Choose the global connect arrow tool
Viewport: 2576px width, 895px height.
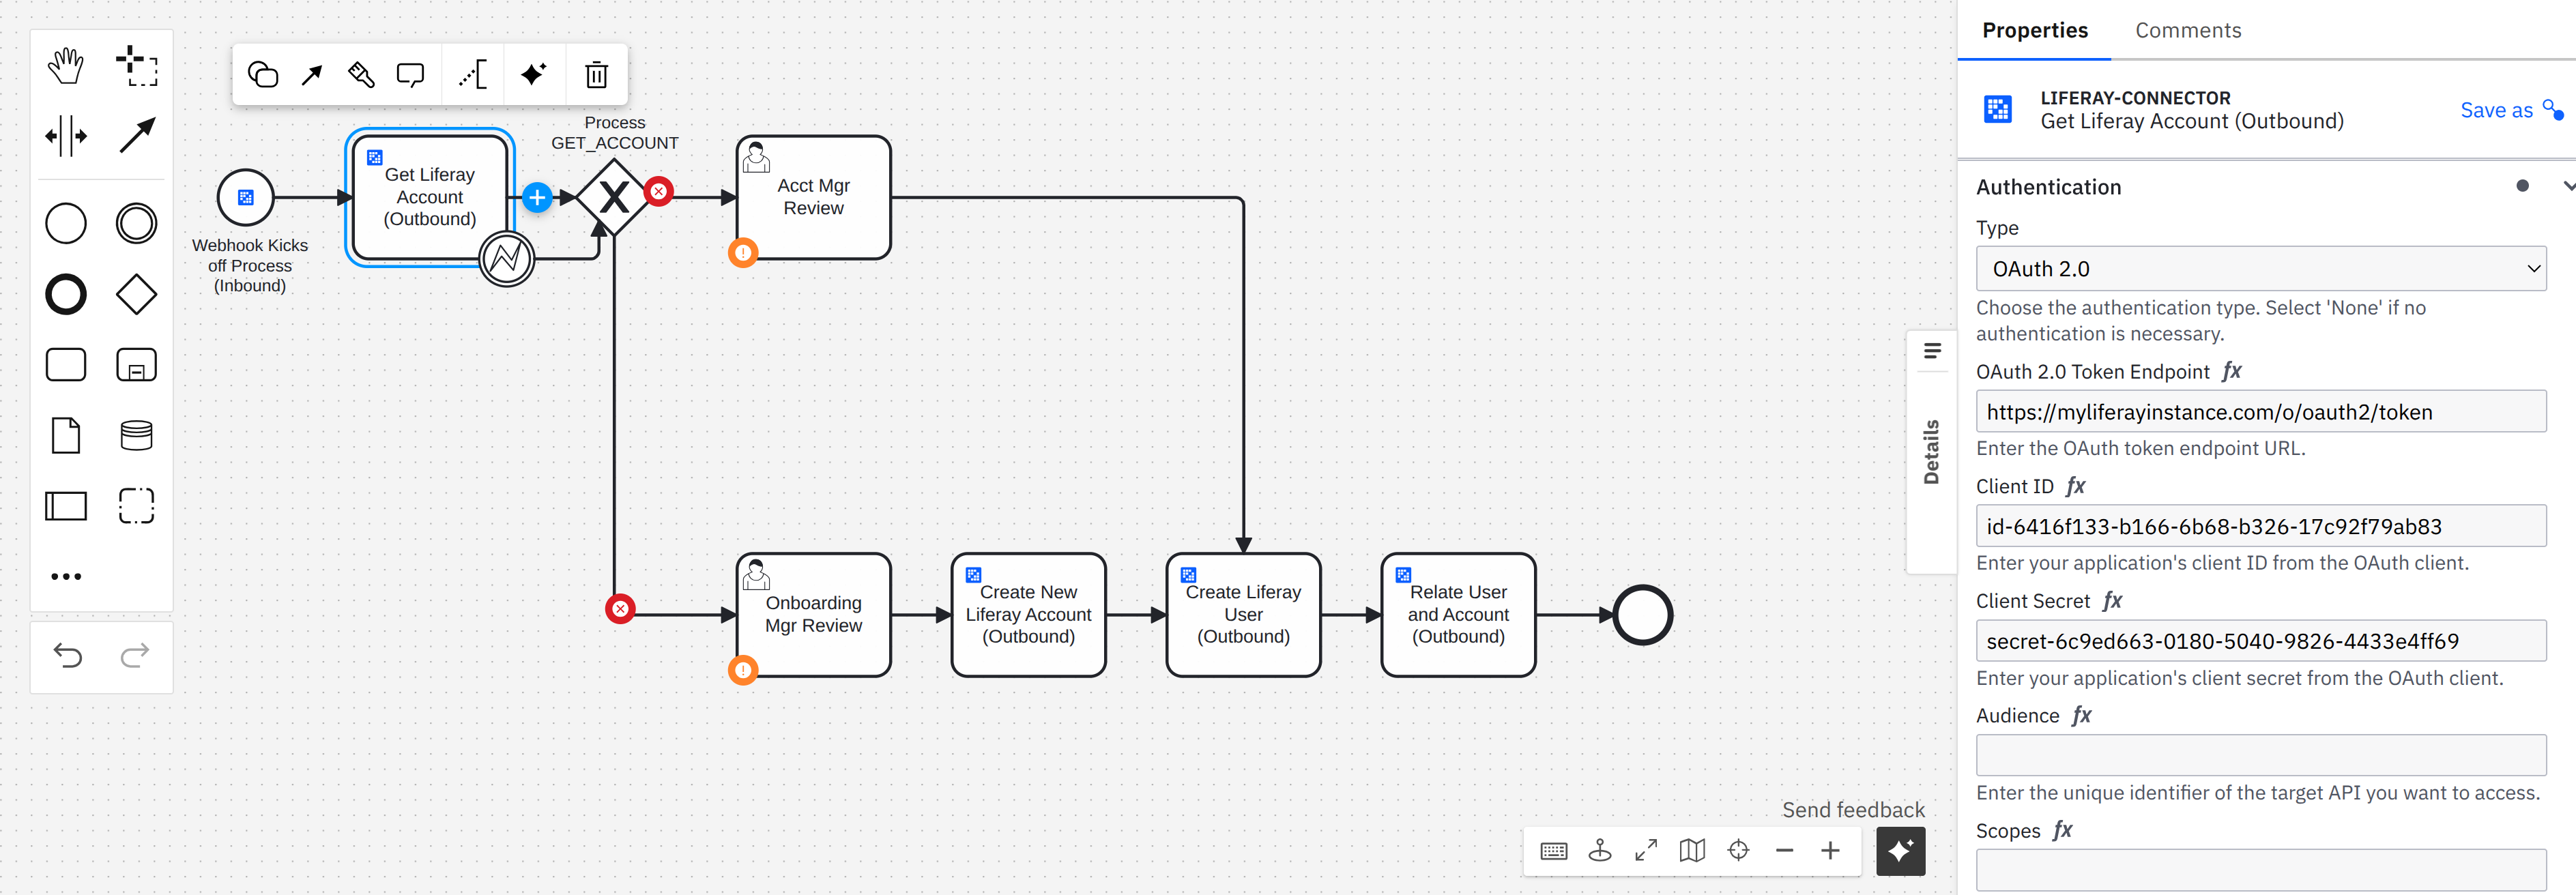click(x=137, y=136)
